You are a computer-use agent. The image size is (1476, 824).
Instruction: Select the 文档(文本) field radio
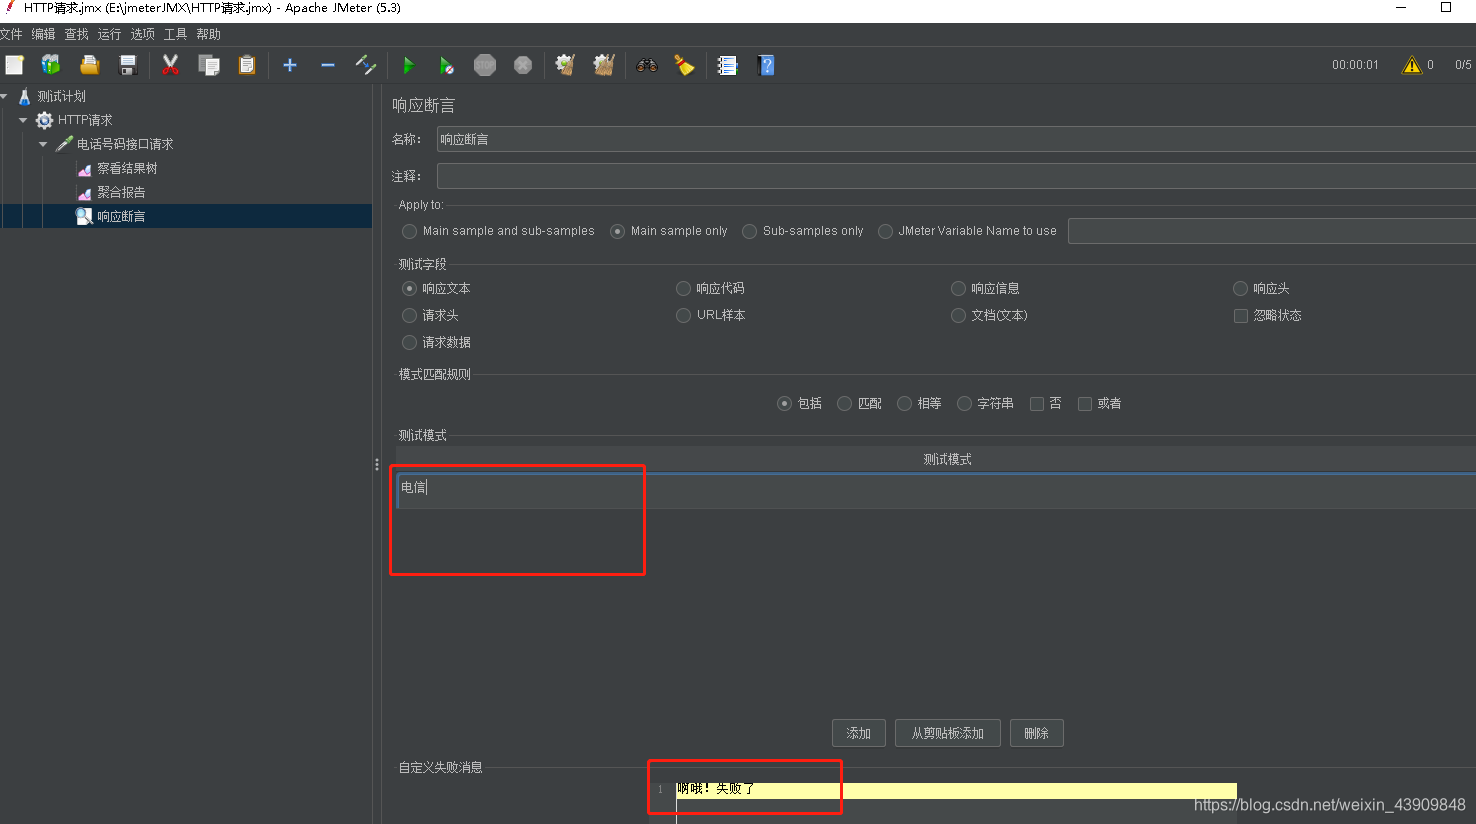point(958,315)
